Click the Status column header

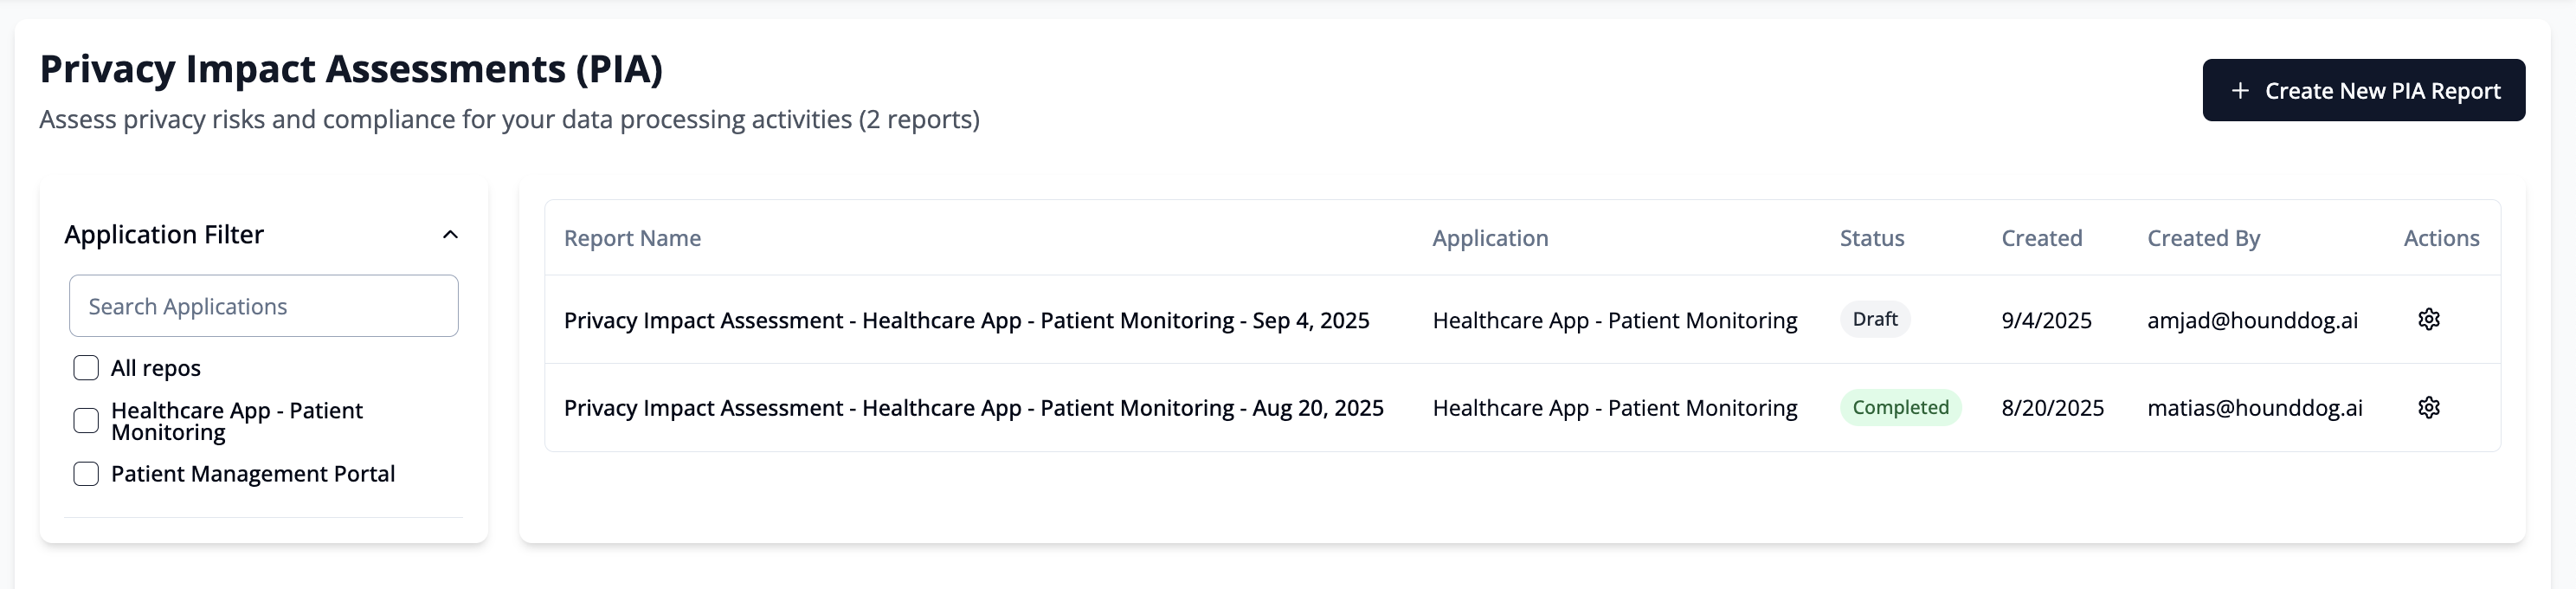1871,238
